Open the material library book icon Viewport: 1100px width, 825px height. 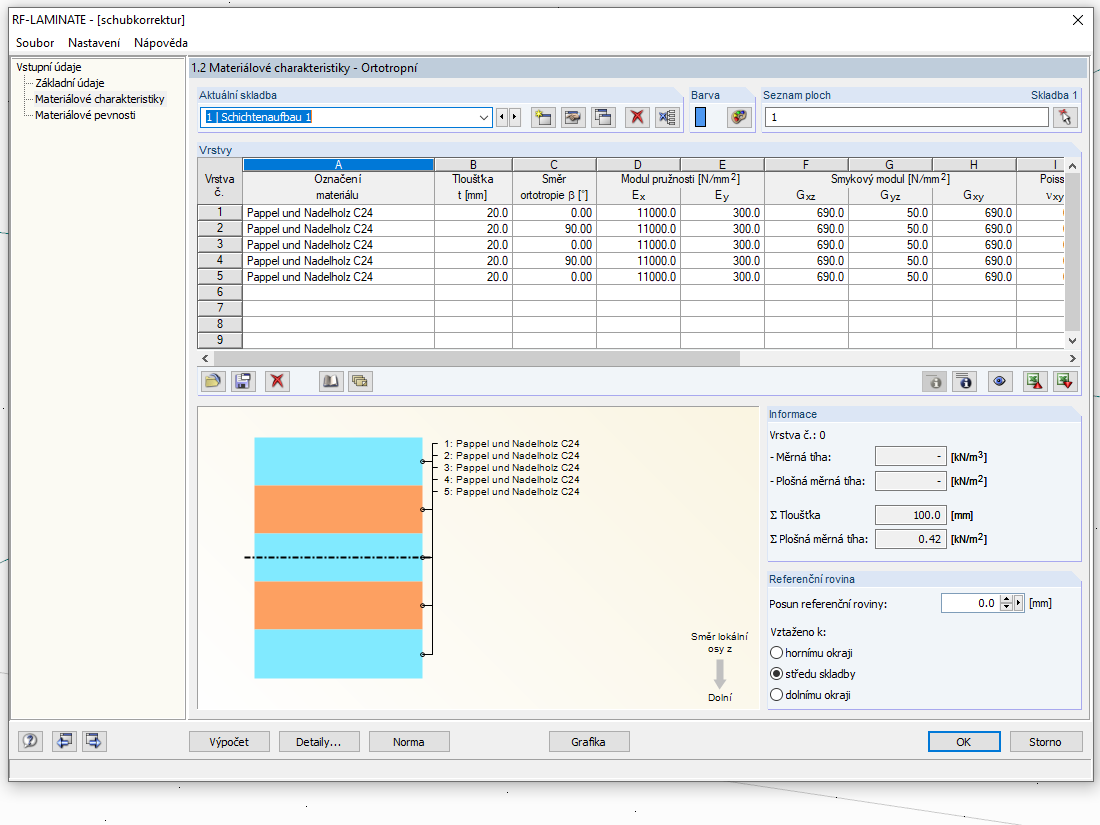[330, 381]
